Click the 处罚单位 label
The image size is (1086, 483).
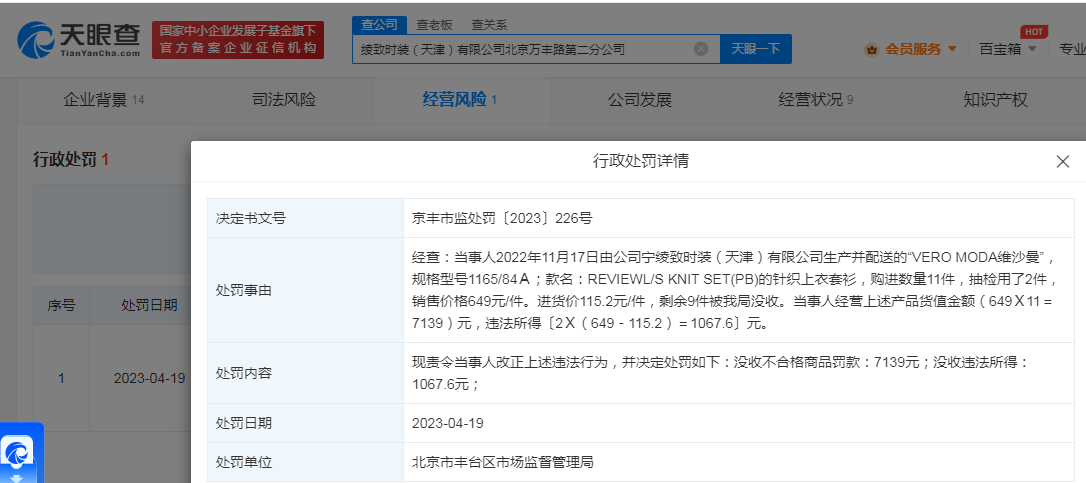tap(244, 462)
